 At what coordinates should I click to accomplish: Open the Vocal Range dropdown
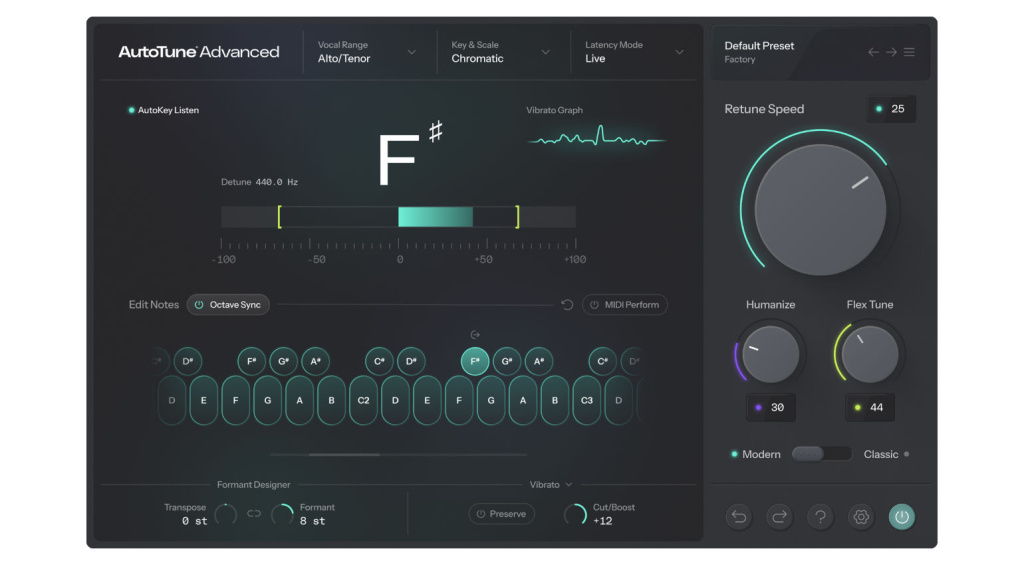tap(366, 52)
